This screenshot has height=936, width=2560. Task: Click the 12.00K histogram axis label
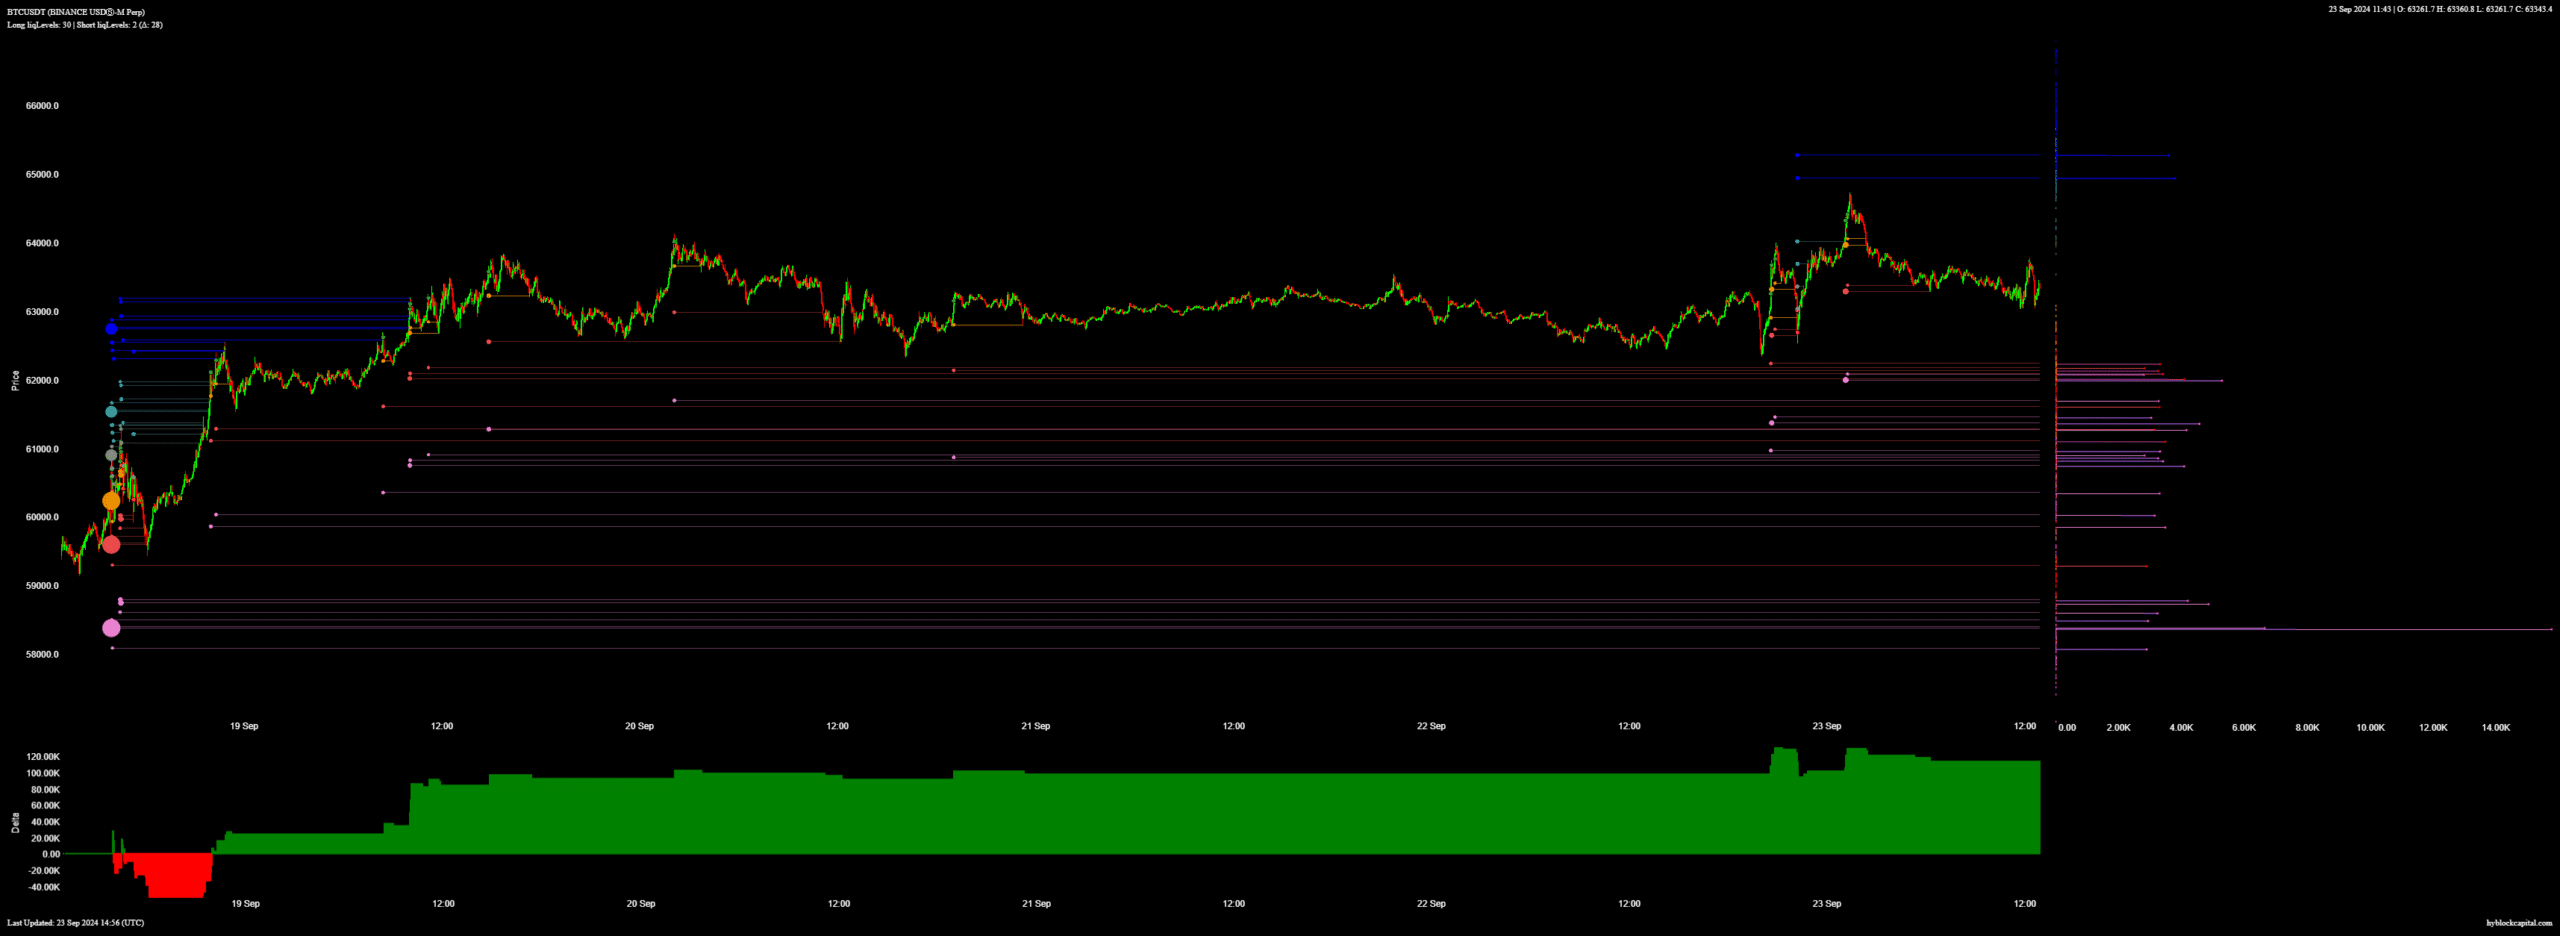[2433, 728]
